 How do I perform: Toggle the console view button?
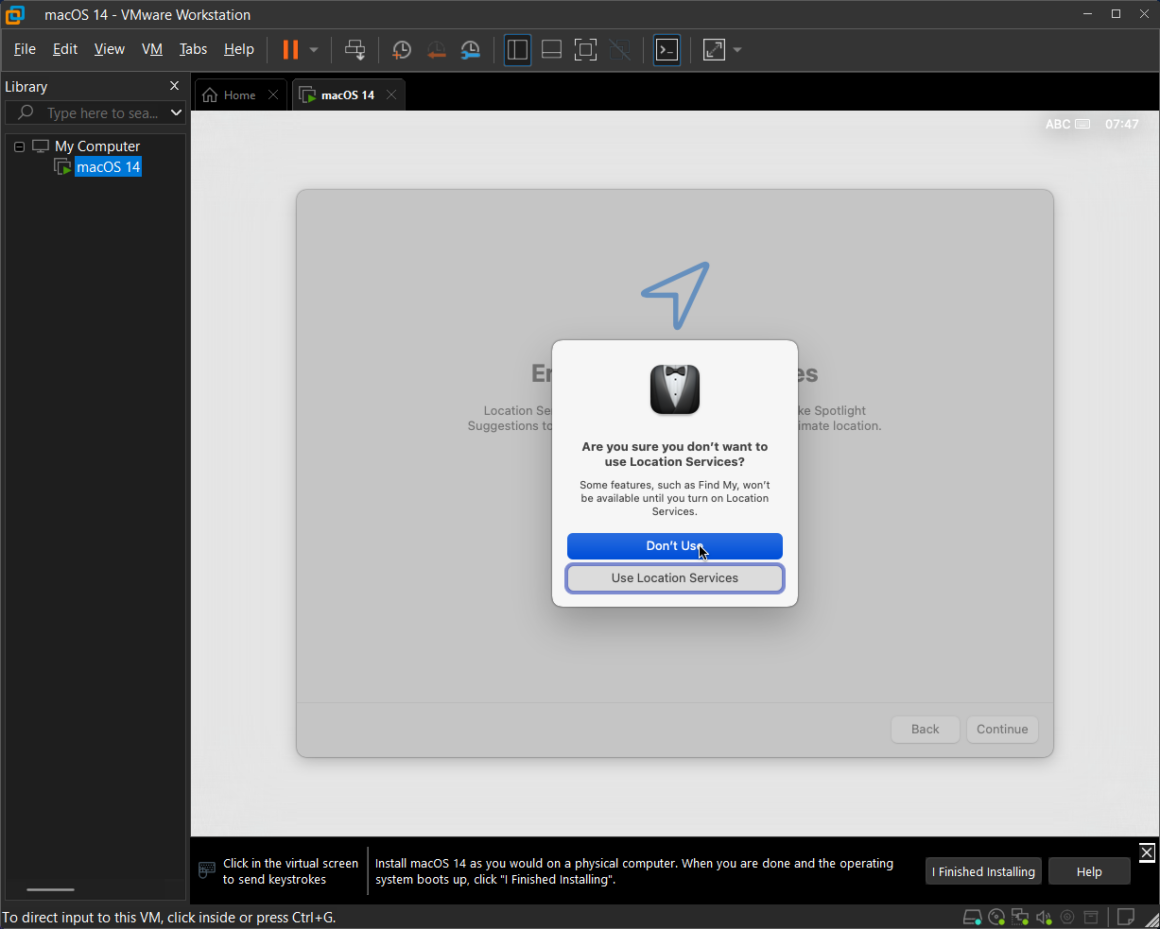(667, 50)
